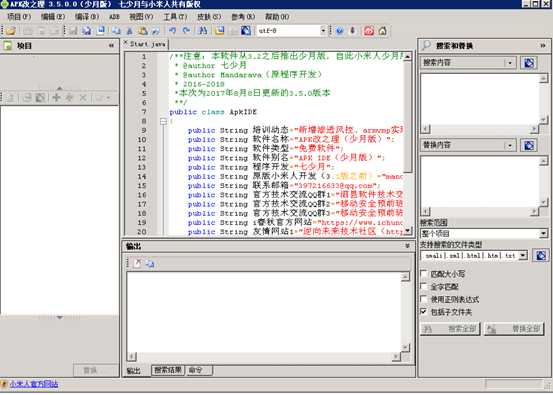Click the undo arrow in the toolbar
Screen dimensions: 553x395
pyautogui.click(x=172, y=31)
